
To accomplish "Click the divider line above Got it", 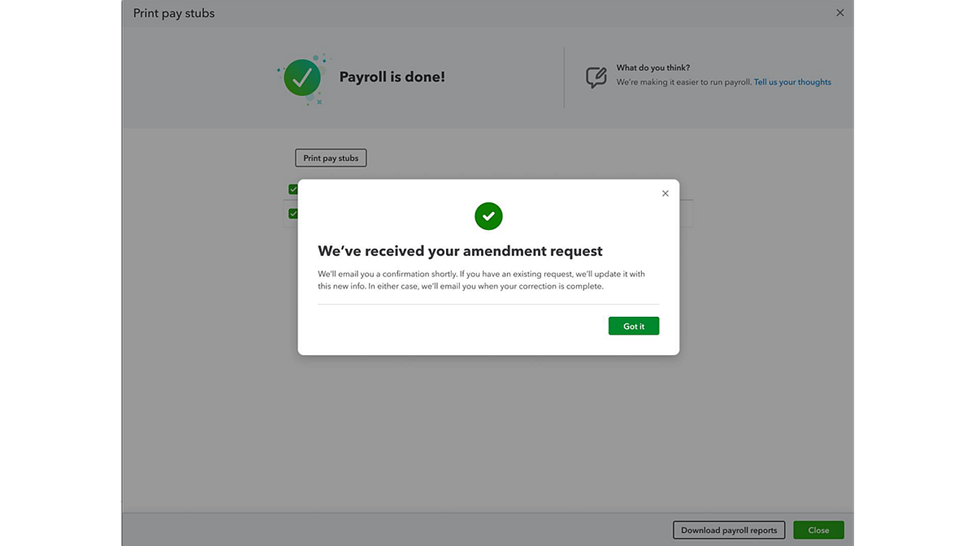I will click(488, 304).
